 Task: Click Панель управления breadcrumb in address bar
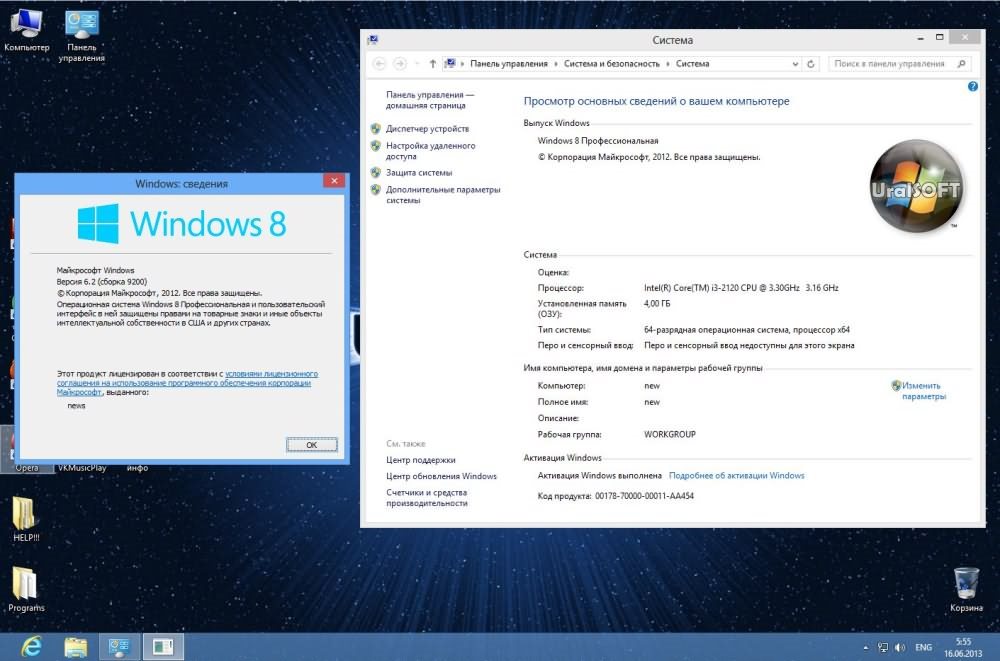click(509, 64)
